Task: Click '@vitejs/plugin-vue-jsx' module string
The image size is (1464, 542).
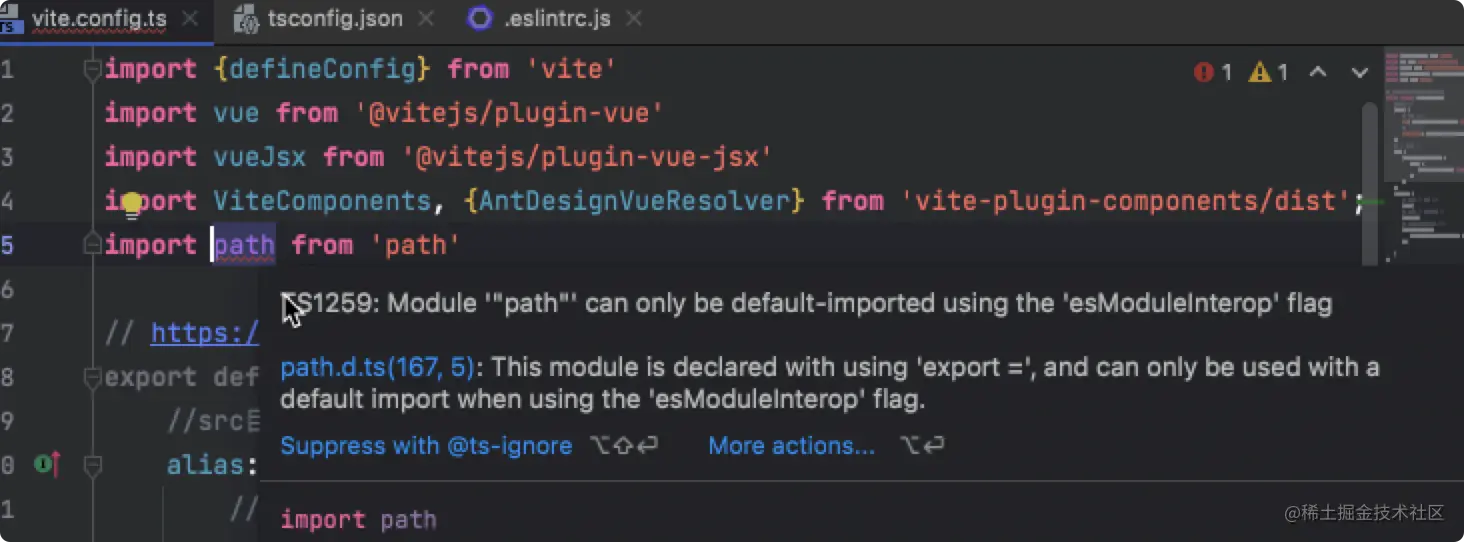Action: pos(587,157)
